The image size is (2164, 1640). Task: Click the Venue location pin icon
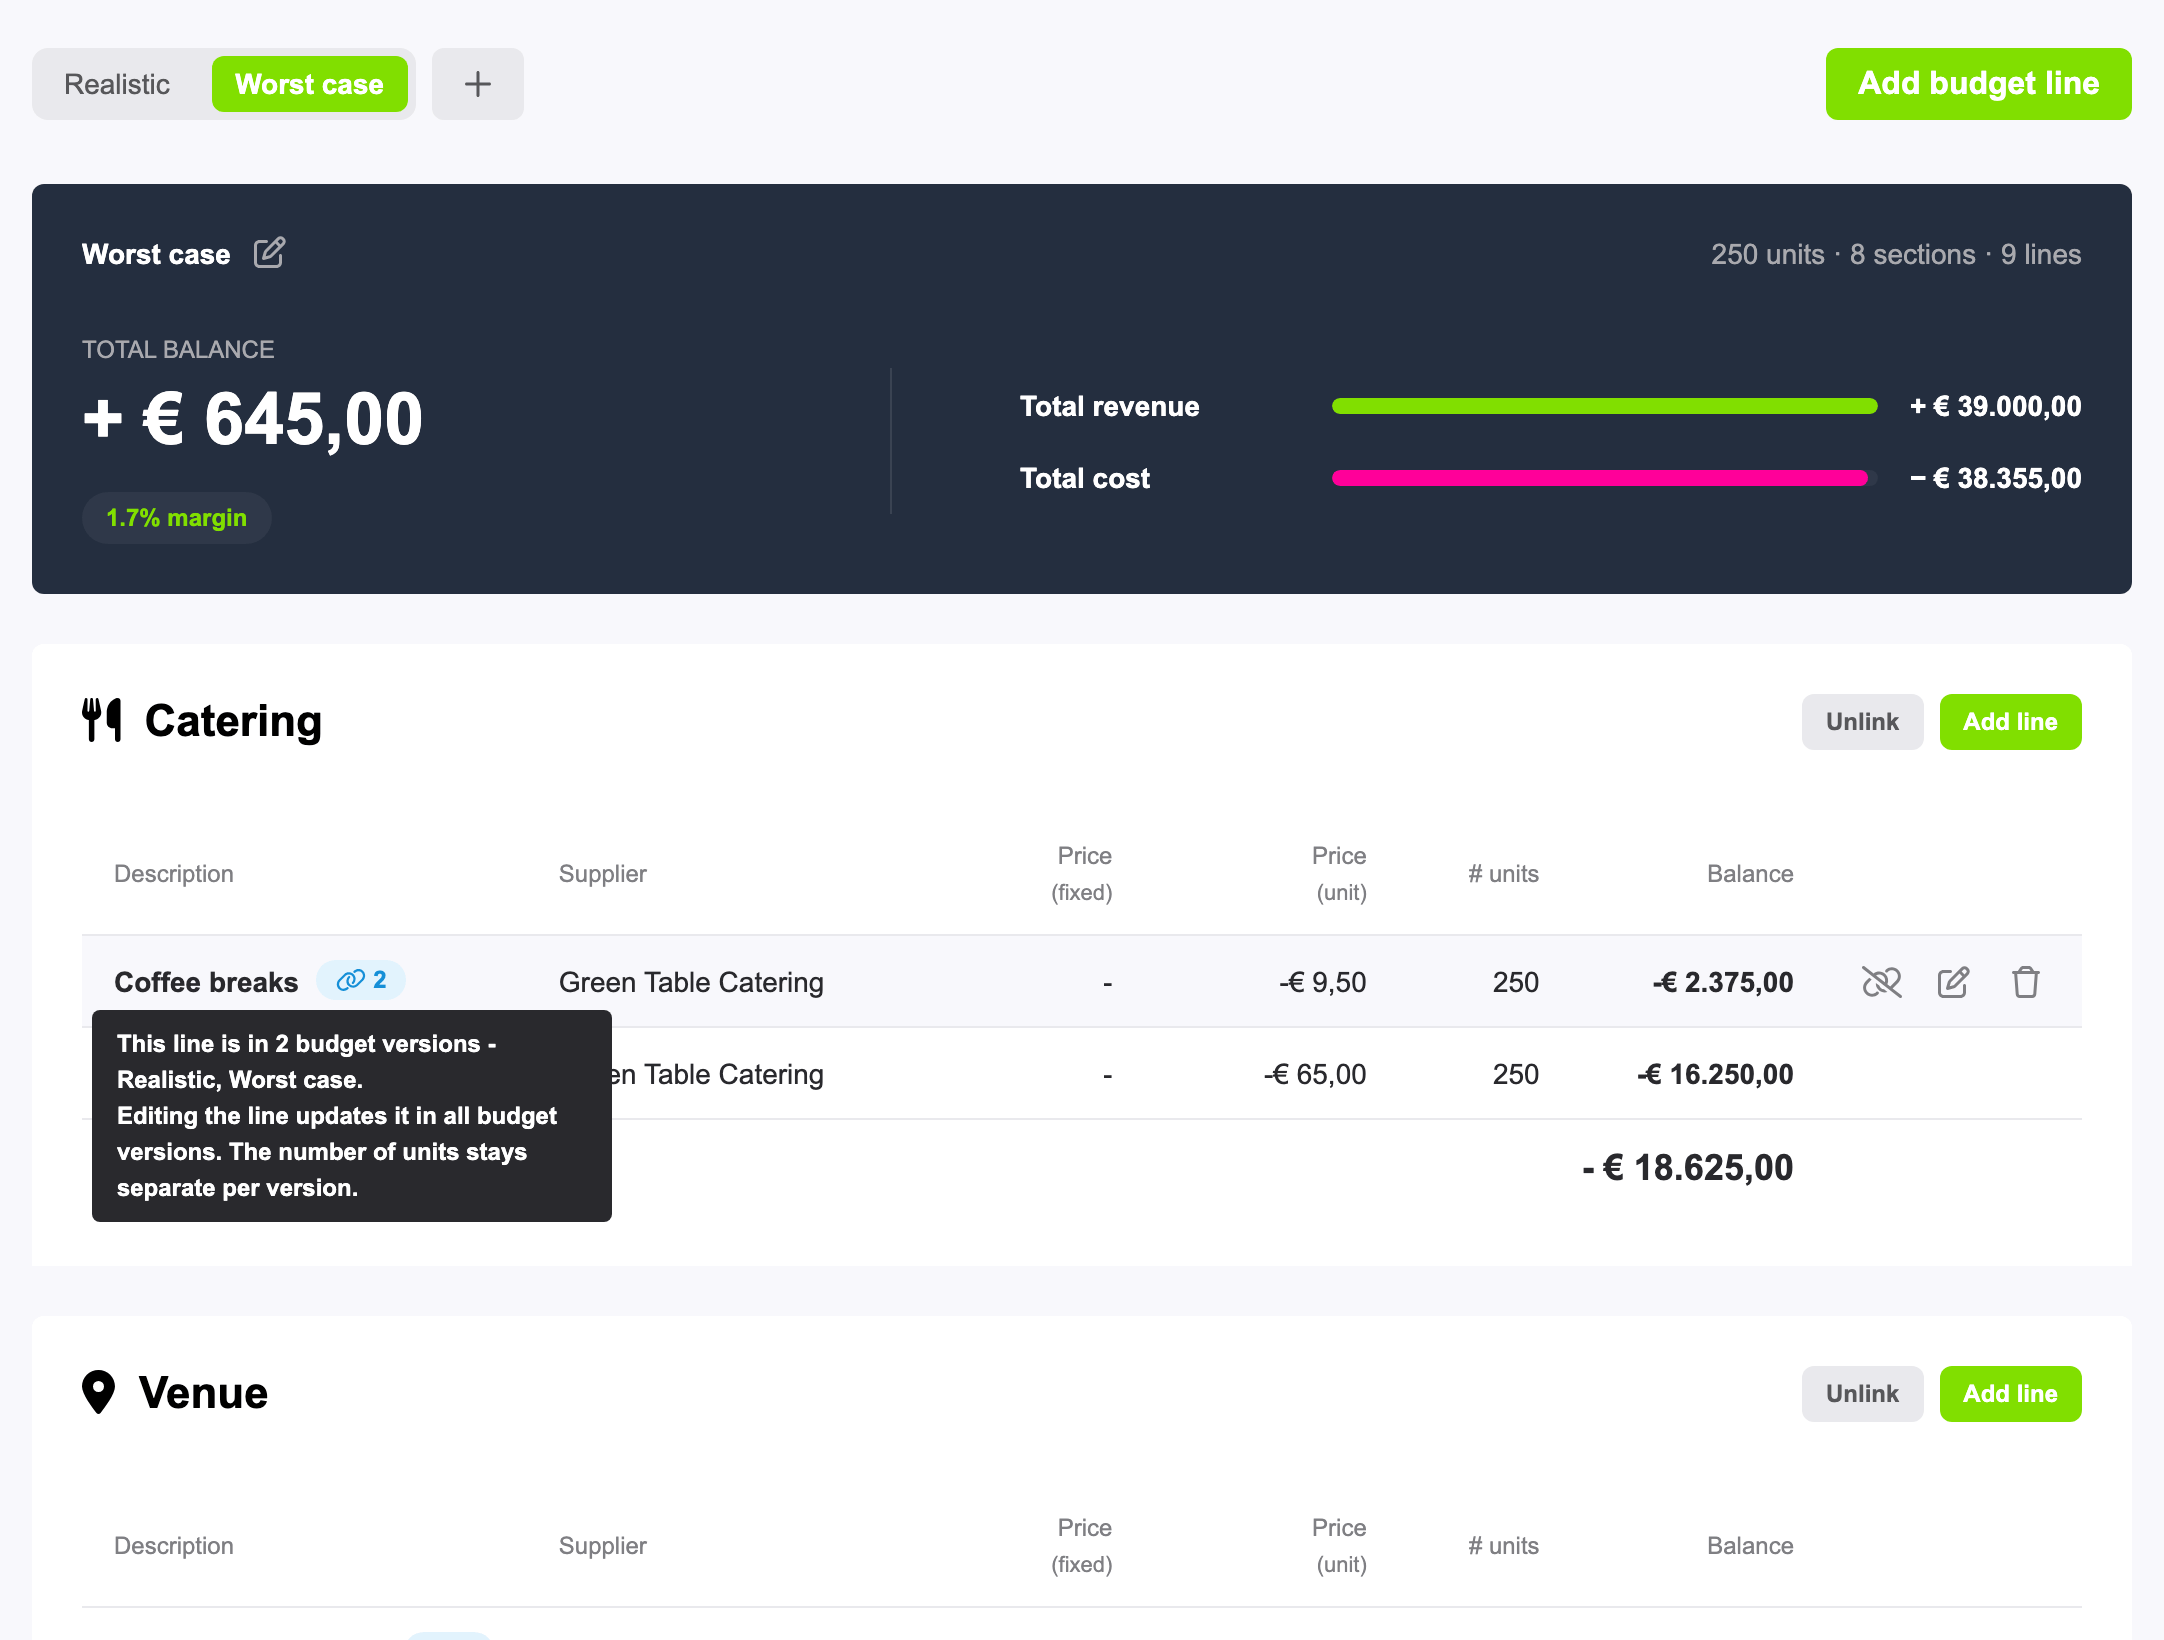click(x=98, y=1392)
